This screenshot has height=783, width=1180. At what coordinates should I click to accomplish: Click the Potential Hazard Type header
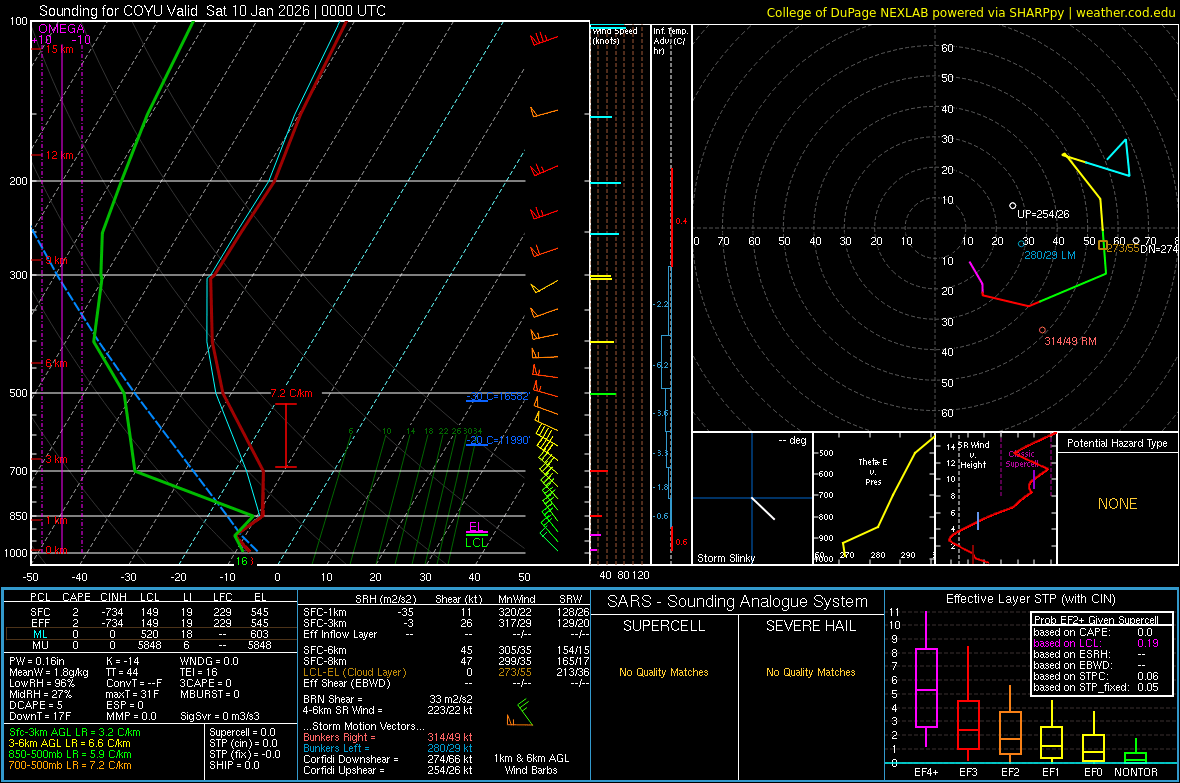1117,443
